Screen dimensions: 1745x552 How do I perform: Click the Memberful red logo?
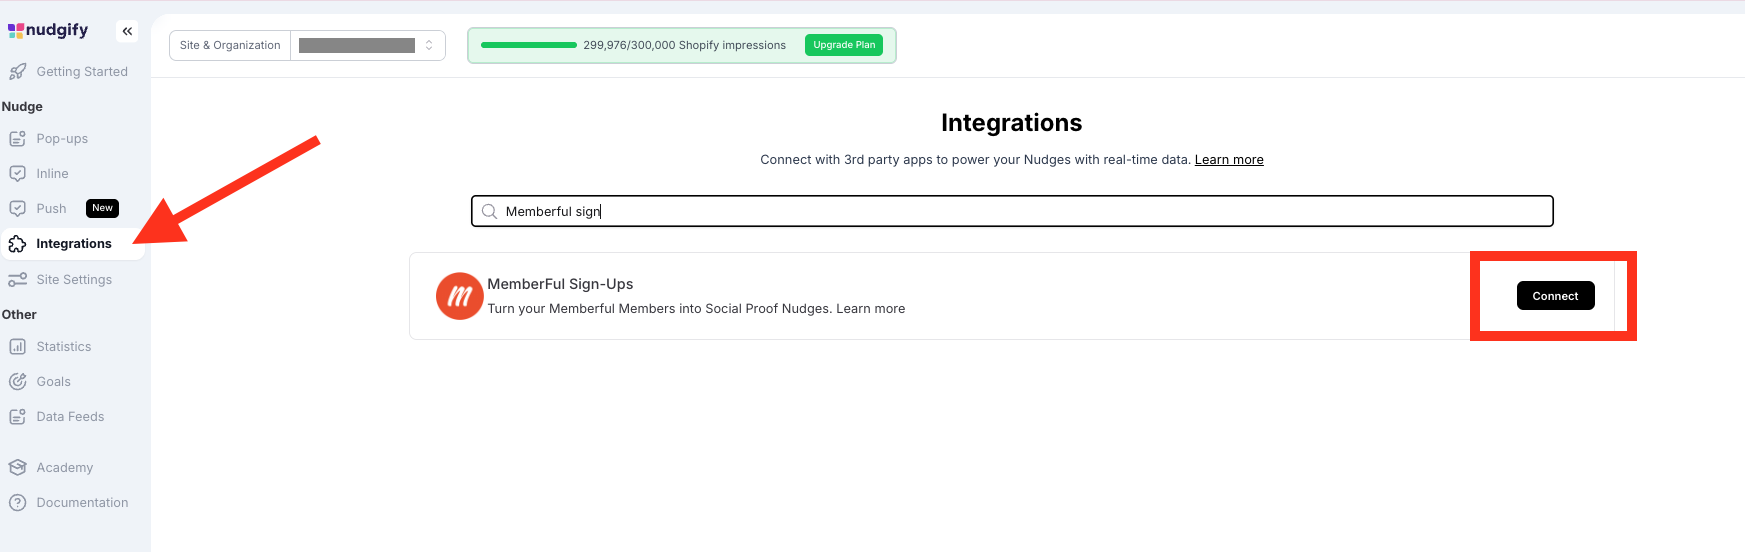[459, 296]
